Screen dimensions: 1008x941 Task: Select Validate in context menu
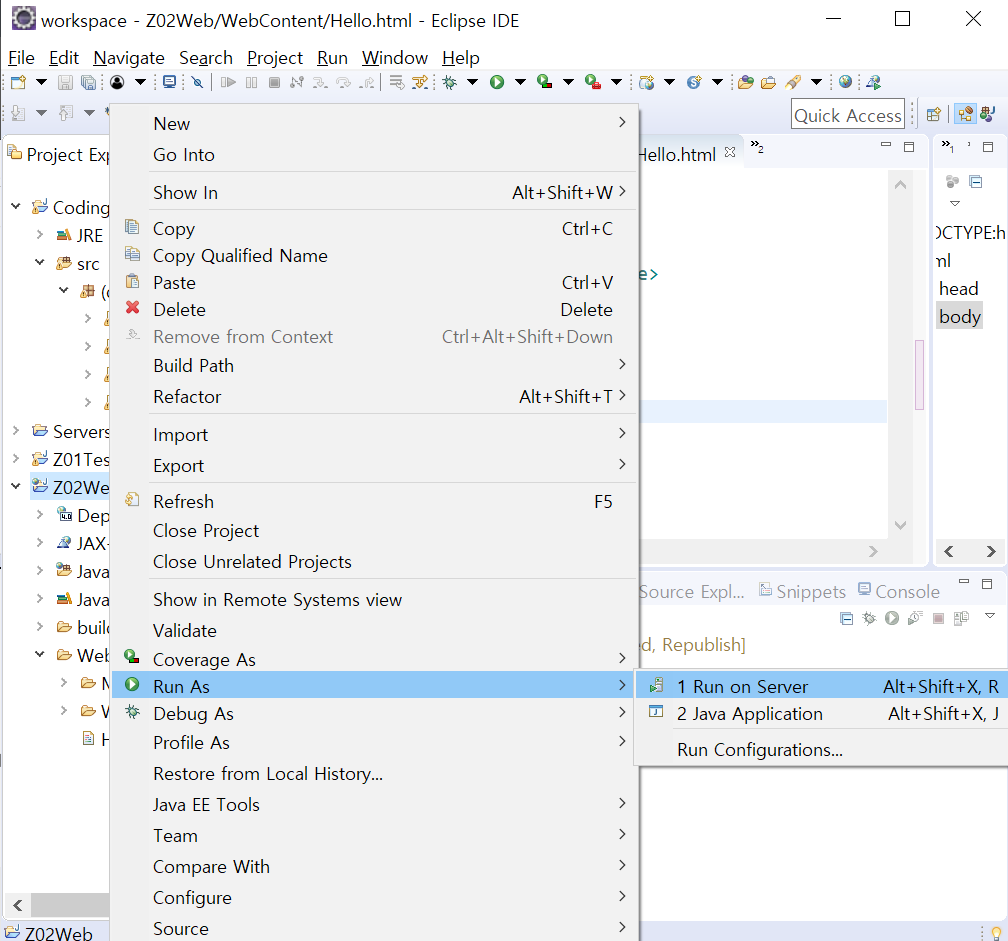[375, 631]
